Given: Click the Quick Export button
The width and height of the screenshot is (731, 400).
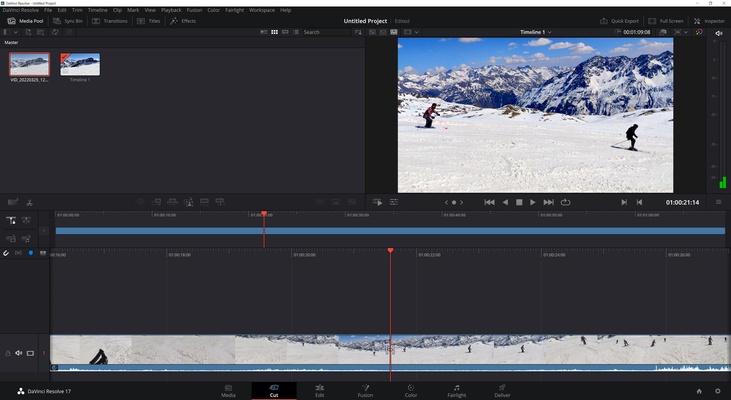Looking at the screenshot, I should [x=619, y=21].
